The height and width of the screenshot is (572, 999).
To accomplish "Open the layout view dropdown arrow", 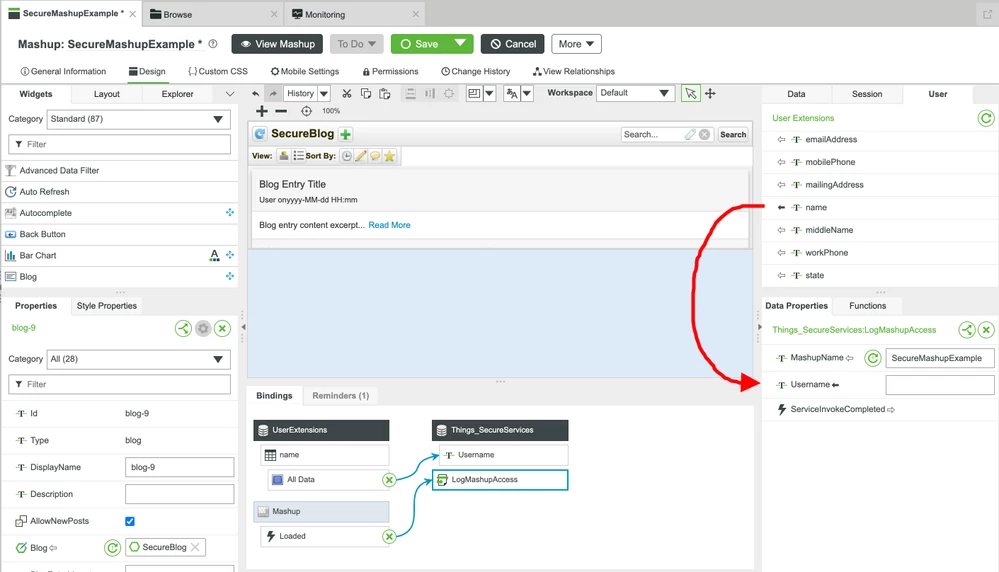I will pos(489,94).
